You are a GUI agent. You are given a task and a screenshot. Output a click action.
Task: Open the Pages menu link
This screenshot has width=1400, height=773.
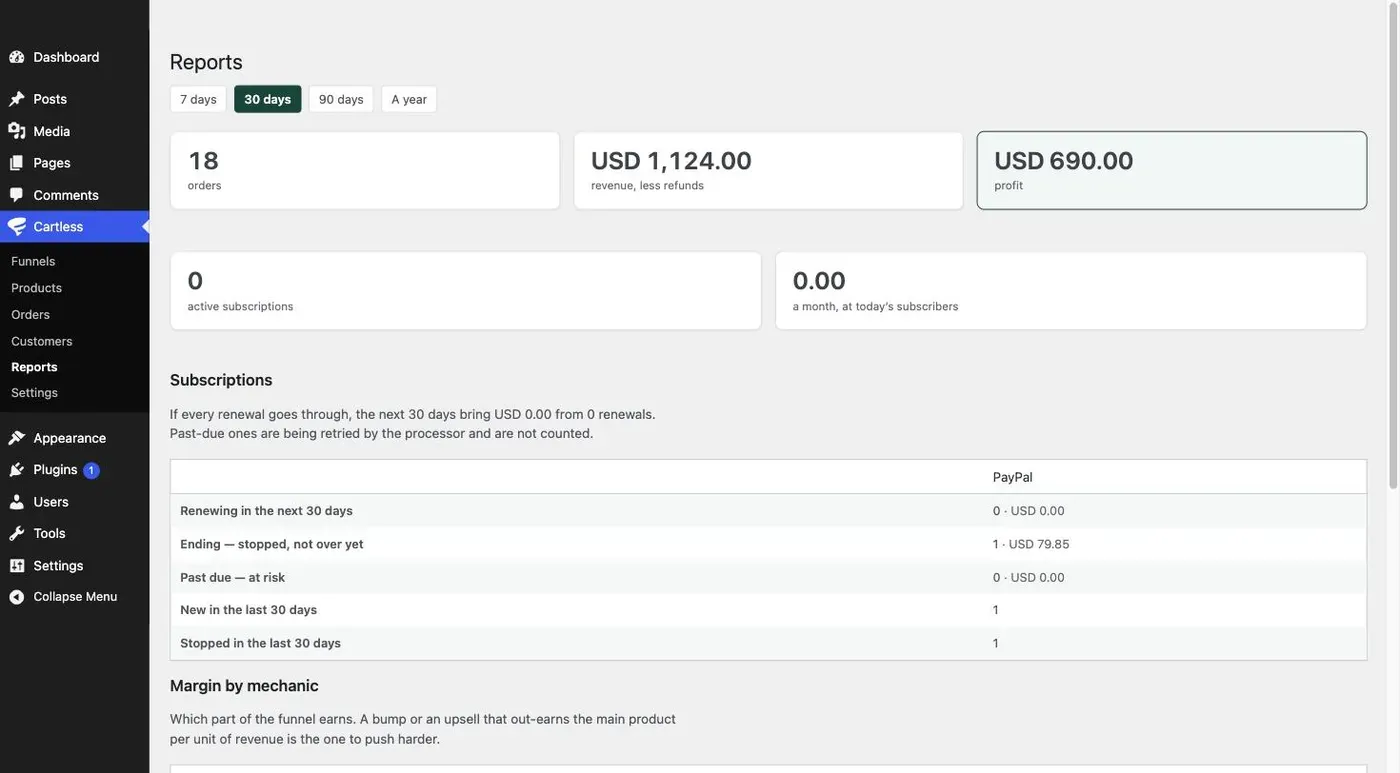(x=52, y=163)
